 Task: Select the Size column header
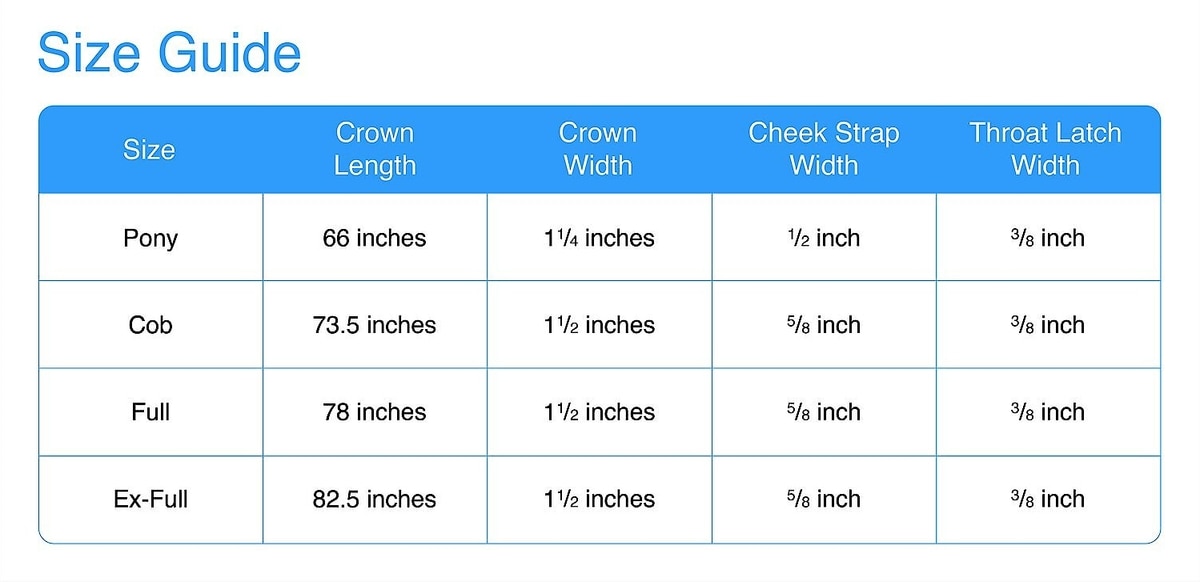pyautogui.click(x=149, y=150)
